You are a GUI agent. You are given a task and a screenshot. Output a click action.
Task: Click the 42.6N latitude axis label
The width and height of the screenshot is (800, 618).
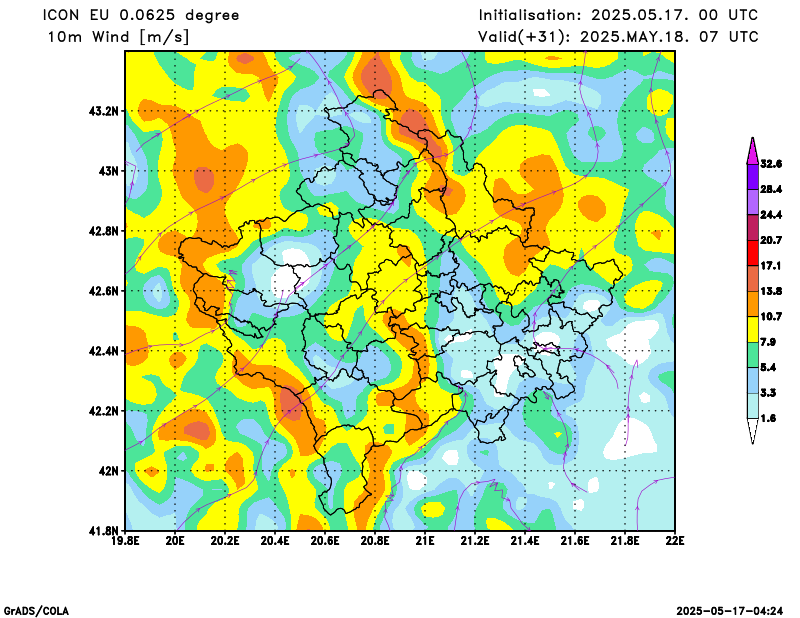click(104, 291)
